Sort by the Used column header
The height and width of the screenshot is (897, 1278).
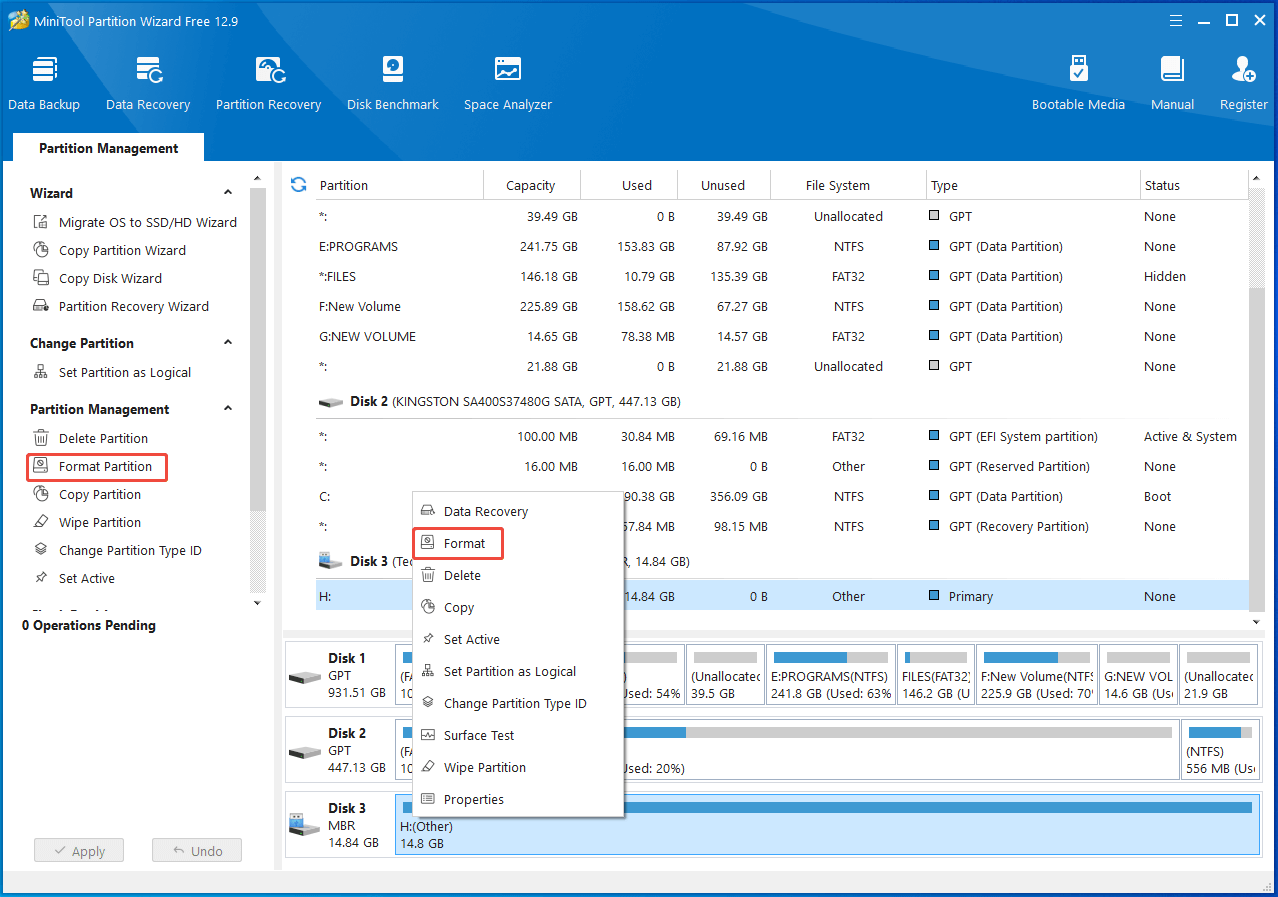(629, 185)
